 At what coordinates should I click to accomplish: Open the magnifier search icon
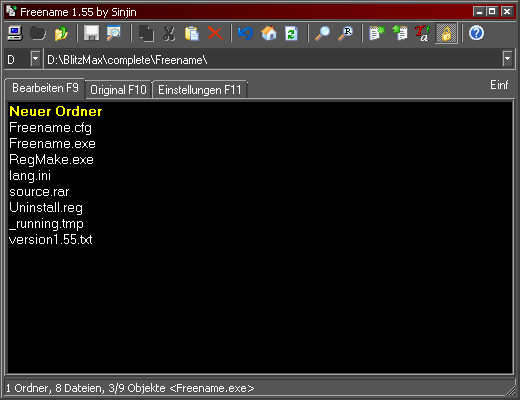pyautogui.click(x=322, y=33)
